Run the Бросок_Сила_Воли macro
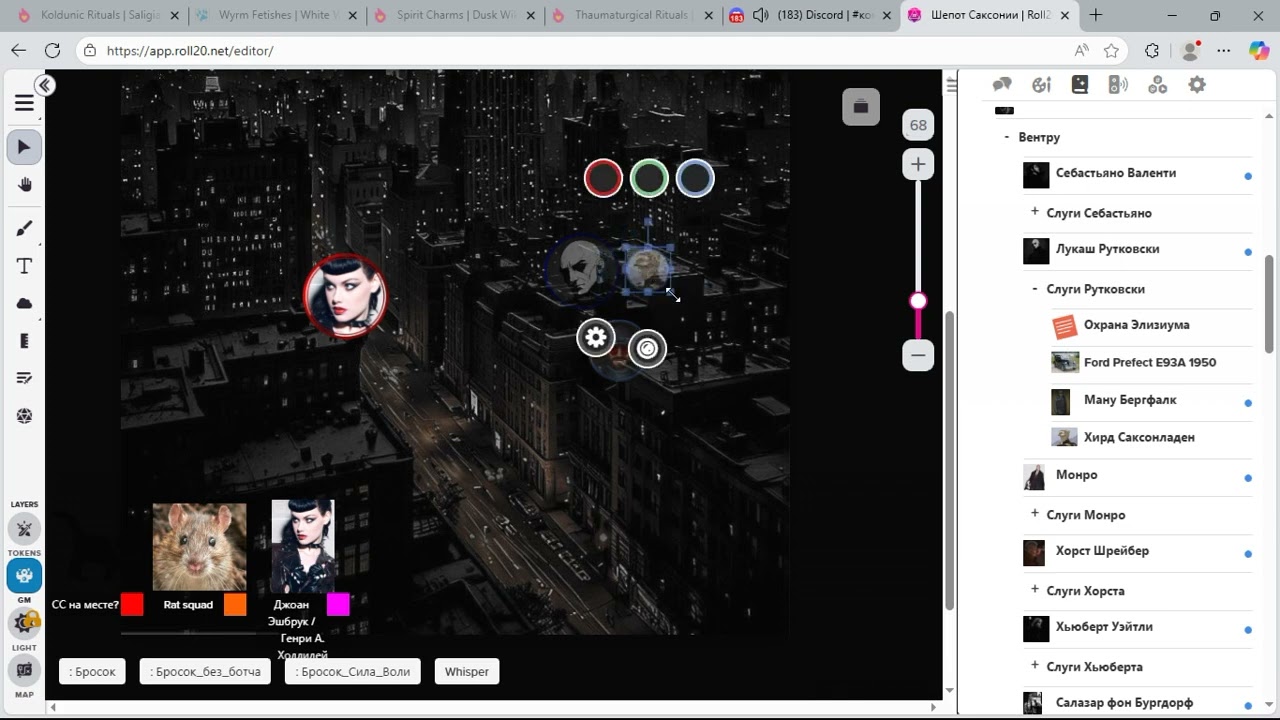This screenshot has width=1280, height=720. point(353,671)
